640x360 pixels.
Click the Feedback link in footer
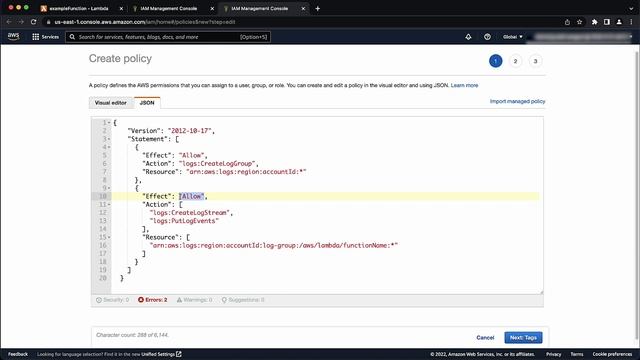pyautogui.click(x=18, y=354)
